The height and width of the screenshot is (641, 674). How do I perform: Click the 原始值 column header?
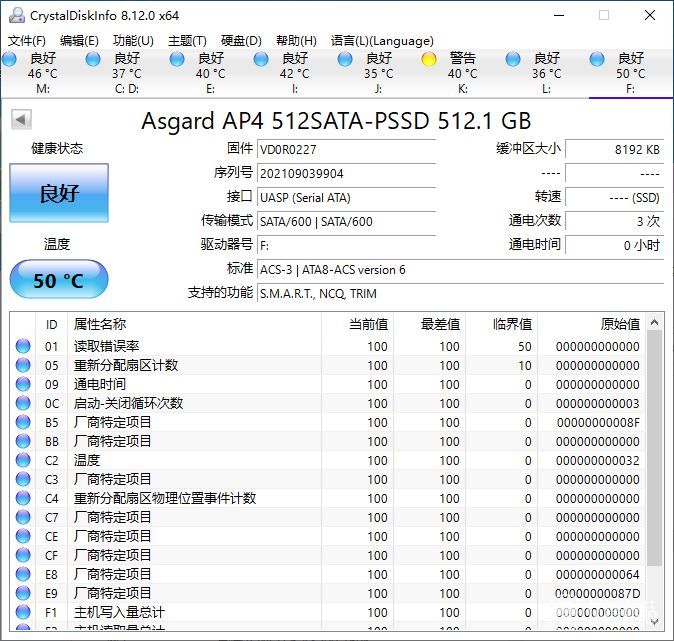click(591, 324)
